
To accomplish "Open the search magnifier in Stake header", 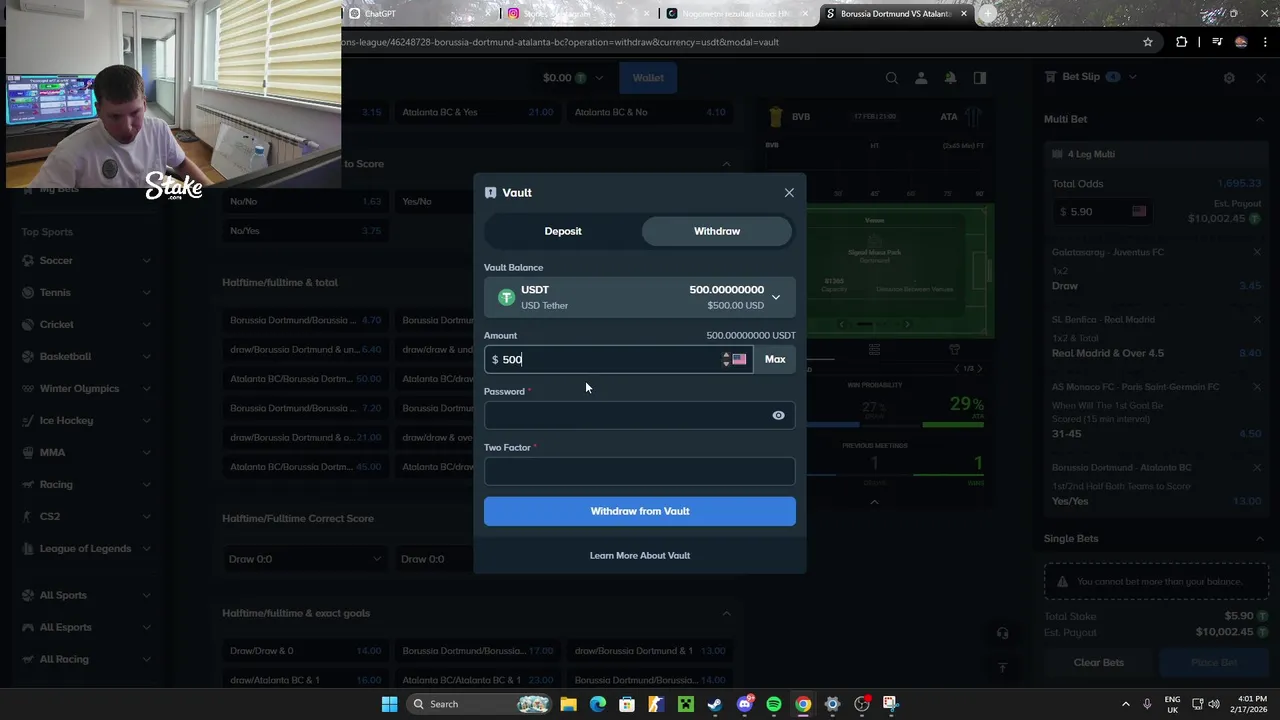I will click(892, 78).
